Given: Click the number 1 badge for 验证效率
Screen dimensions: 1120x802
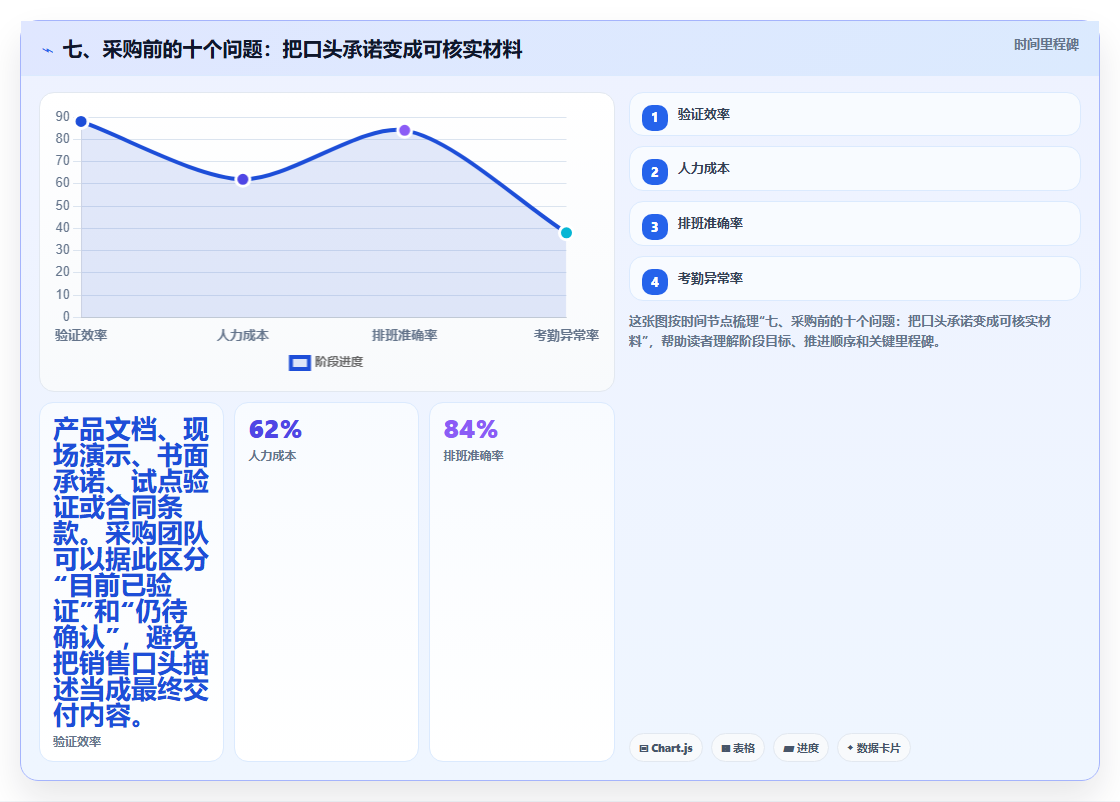Looking at the screenshot, I should [654, 117].
